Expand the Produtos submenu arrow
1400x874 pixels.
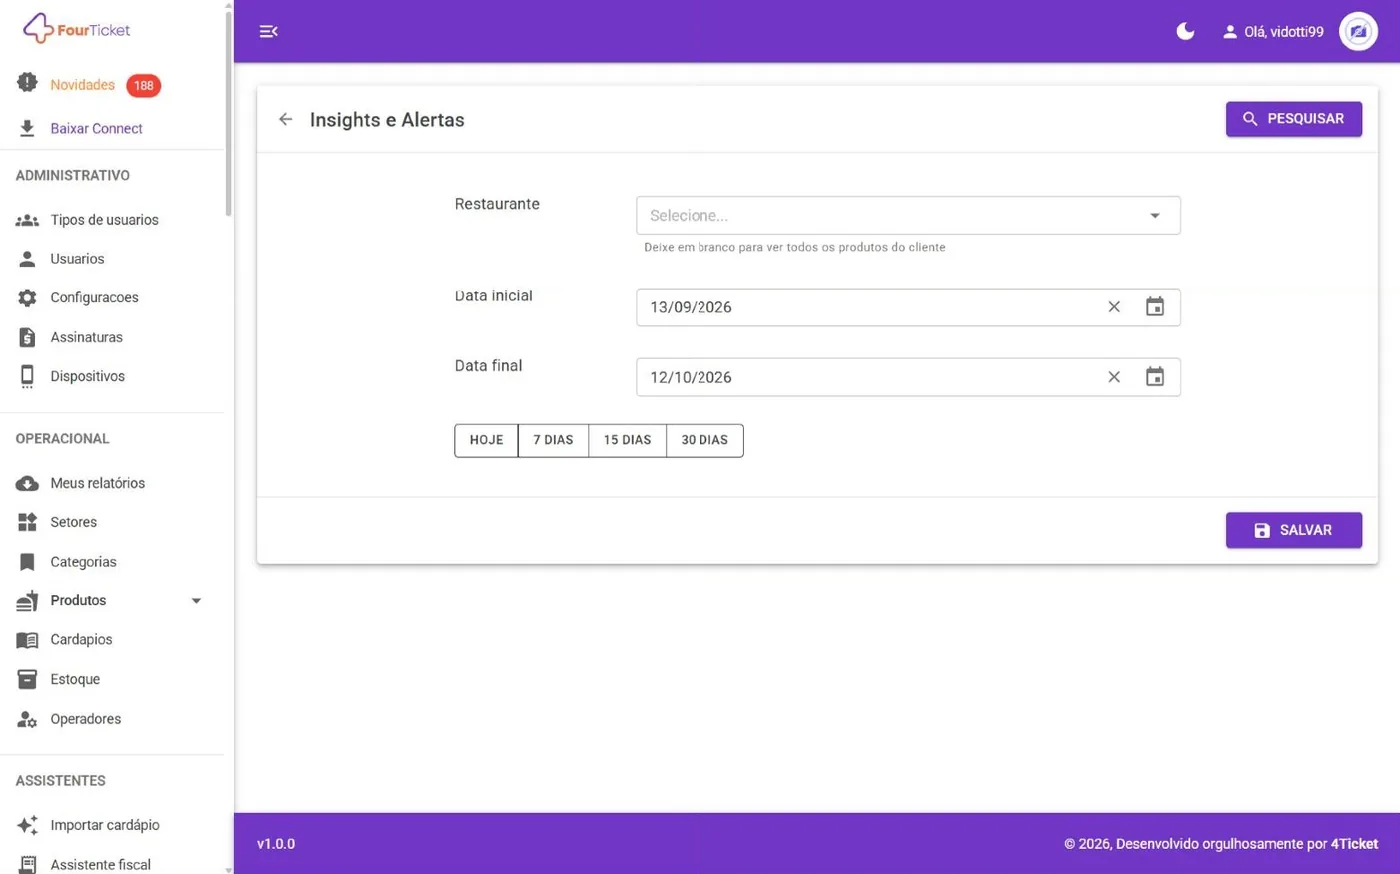pos(196,601)
